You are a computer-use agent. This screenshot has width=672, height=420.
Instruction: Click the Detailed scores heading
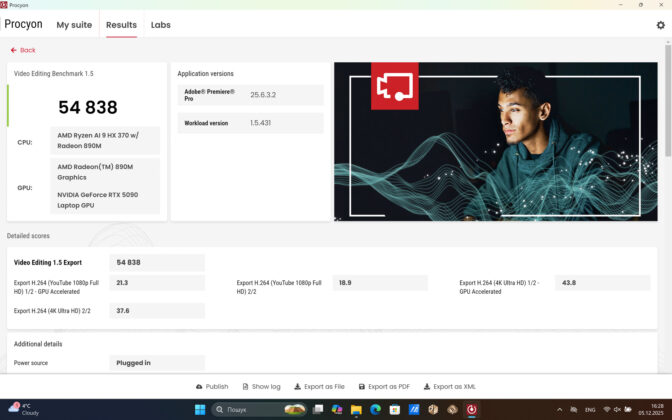click(28, 236)
